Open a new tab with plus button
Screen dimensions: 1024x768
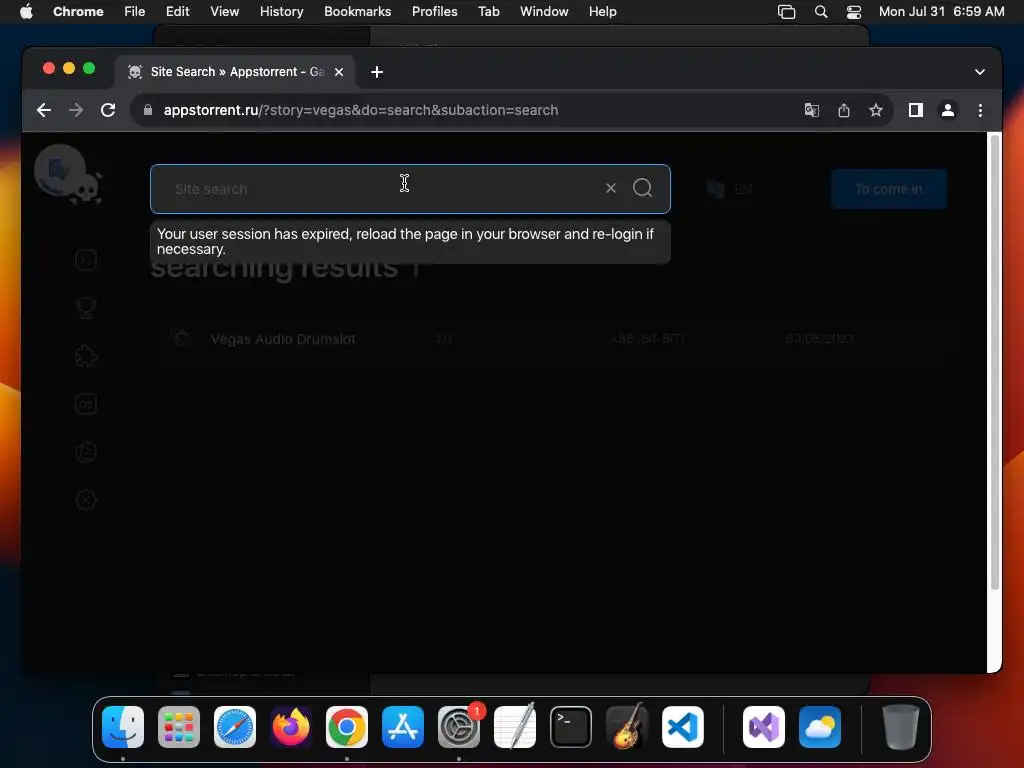(x=377, y=72)
